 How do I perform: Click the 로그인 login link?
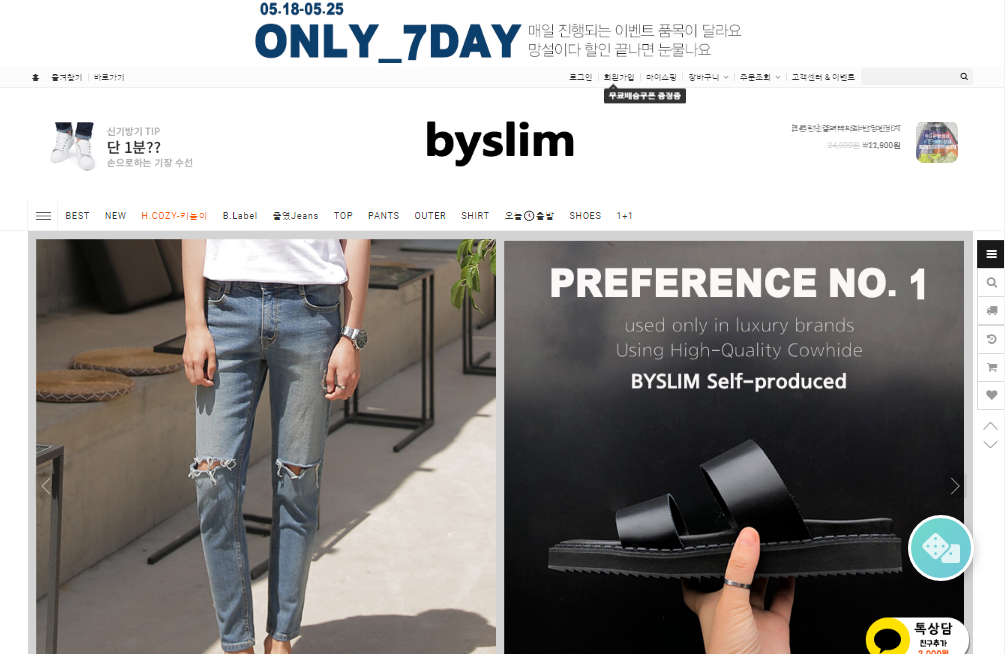point(580,78)
